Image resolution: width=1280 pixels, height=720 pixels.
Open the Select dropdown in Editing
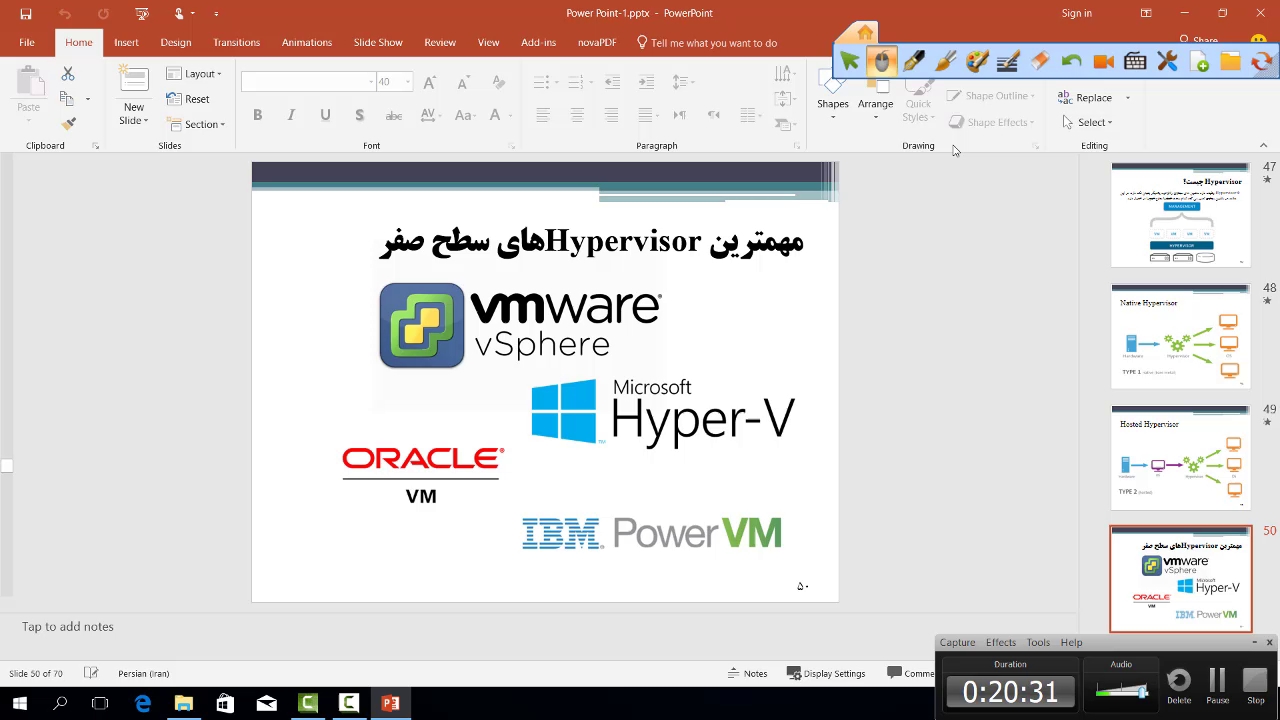point(1088,122)
